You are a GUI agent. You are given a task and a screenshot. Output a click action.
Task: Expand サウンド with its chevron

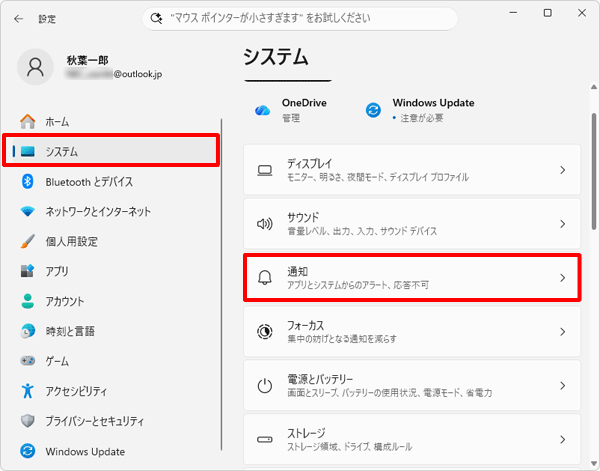click(x=562, y=224)
